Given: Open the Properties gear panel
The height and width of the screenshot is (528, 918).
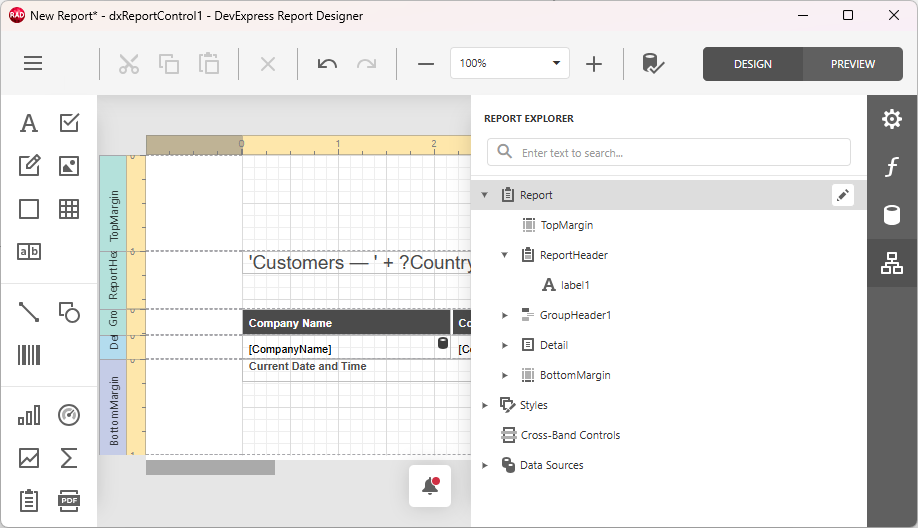Looking at the screenshot, I should tap(892, 119).
